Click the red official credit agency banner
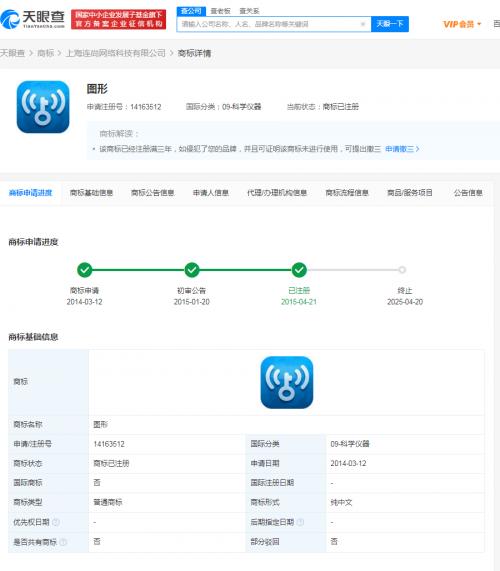The height and width of the screenshot is (571, 500). [x=119, y=19]
